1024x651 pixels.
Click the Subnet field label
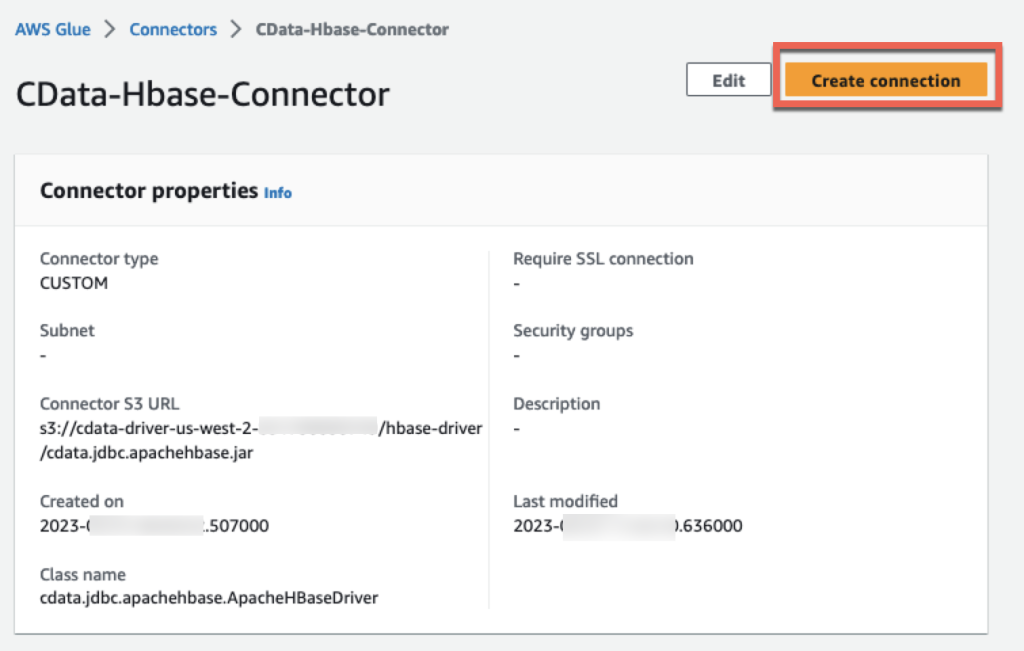67,330
